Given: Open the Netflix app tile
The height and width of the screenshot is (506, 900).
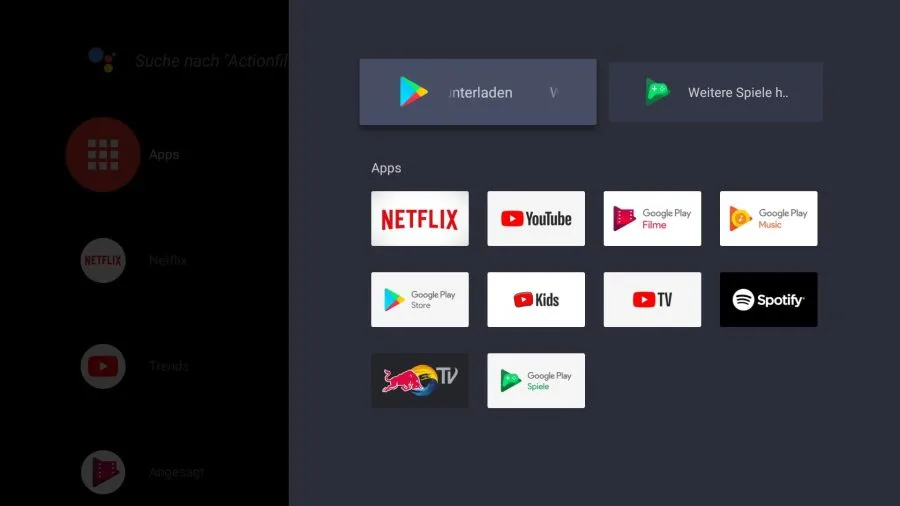Looking at the screenshot, I should [420, 219].
